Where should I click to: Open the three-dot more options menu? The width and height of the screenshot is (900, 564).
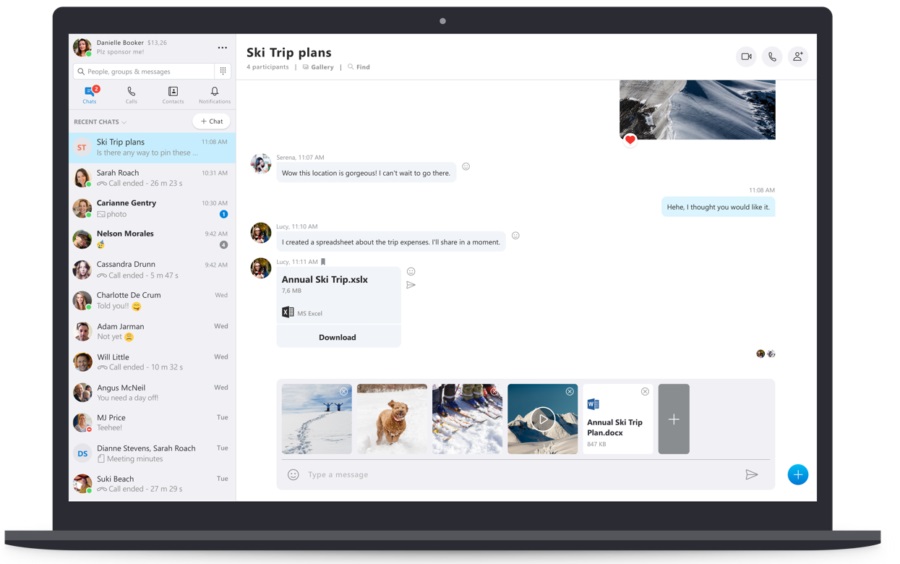(x=222, y=48)
